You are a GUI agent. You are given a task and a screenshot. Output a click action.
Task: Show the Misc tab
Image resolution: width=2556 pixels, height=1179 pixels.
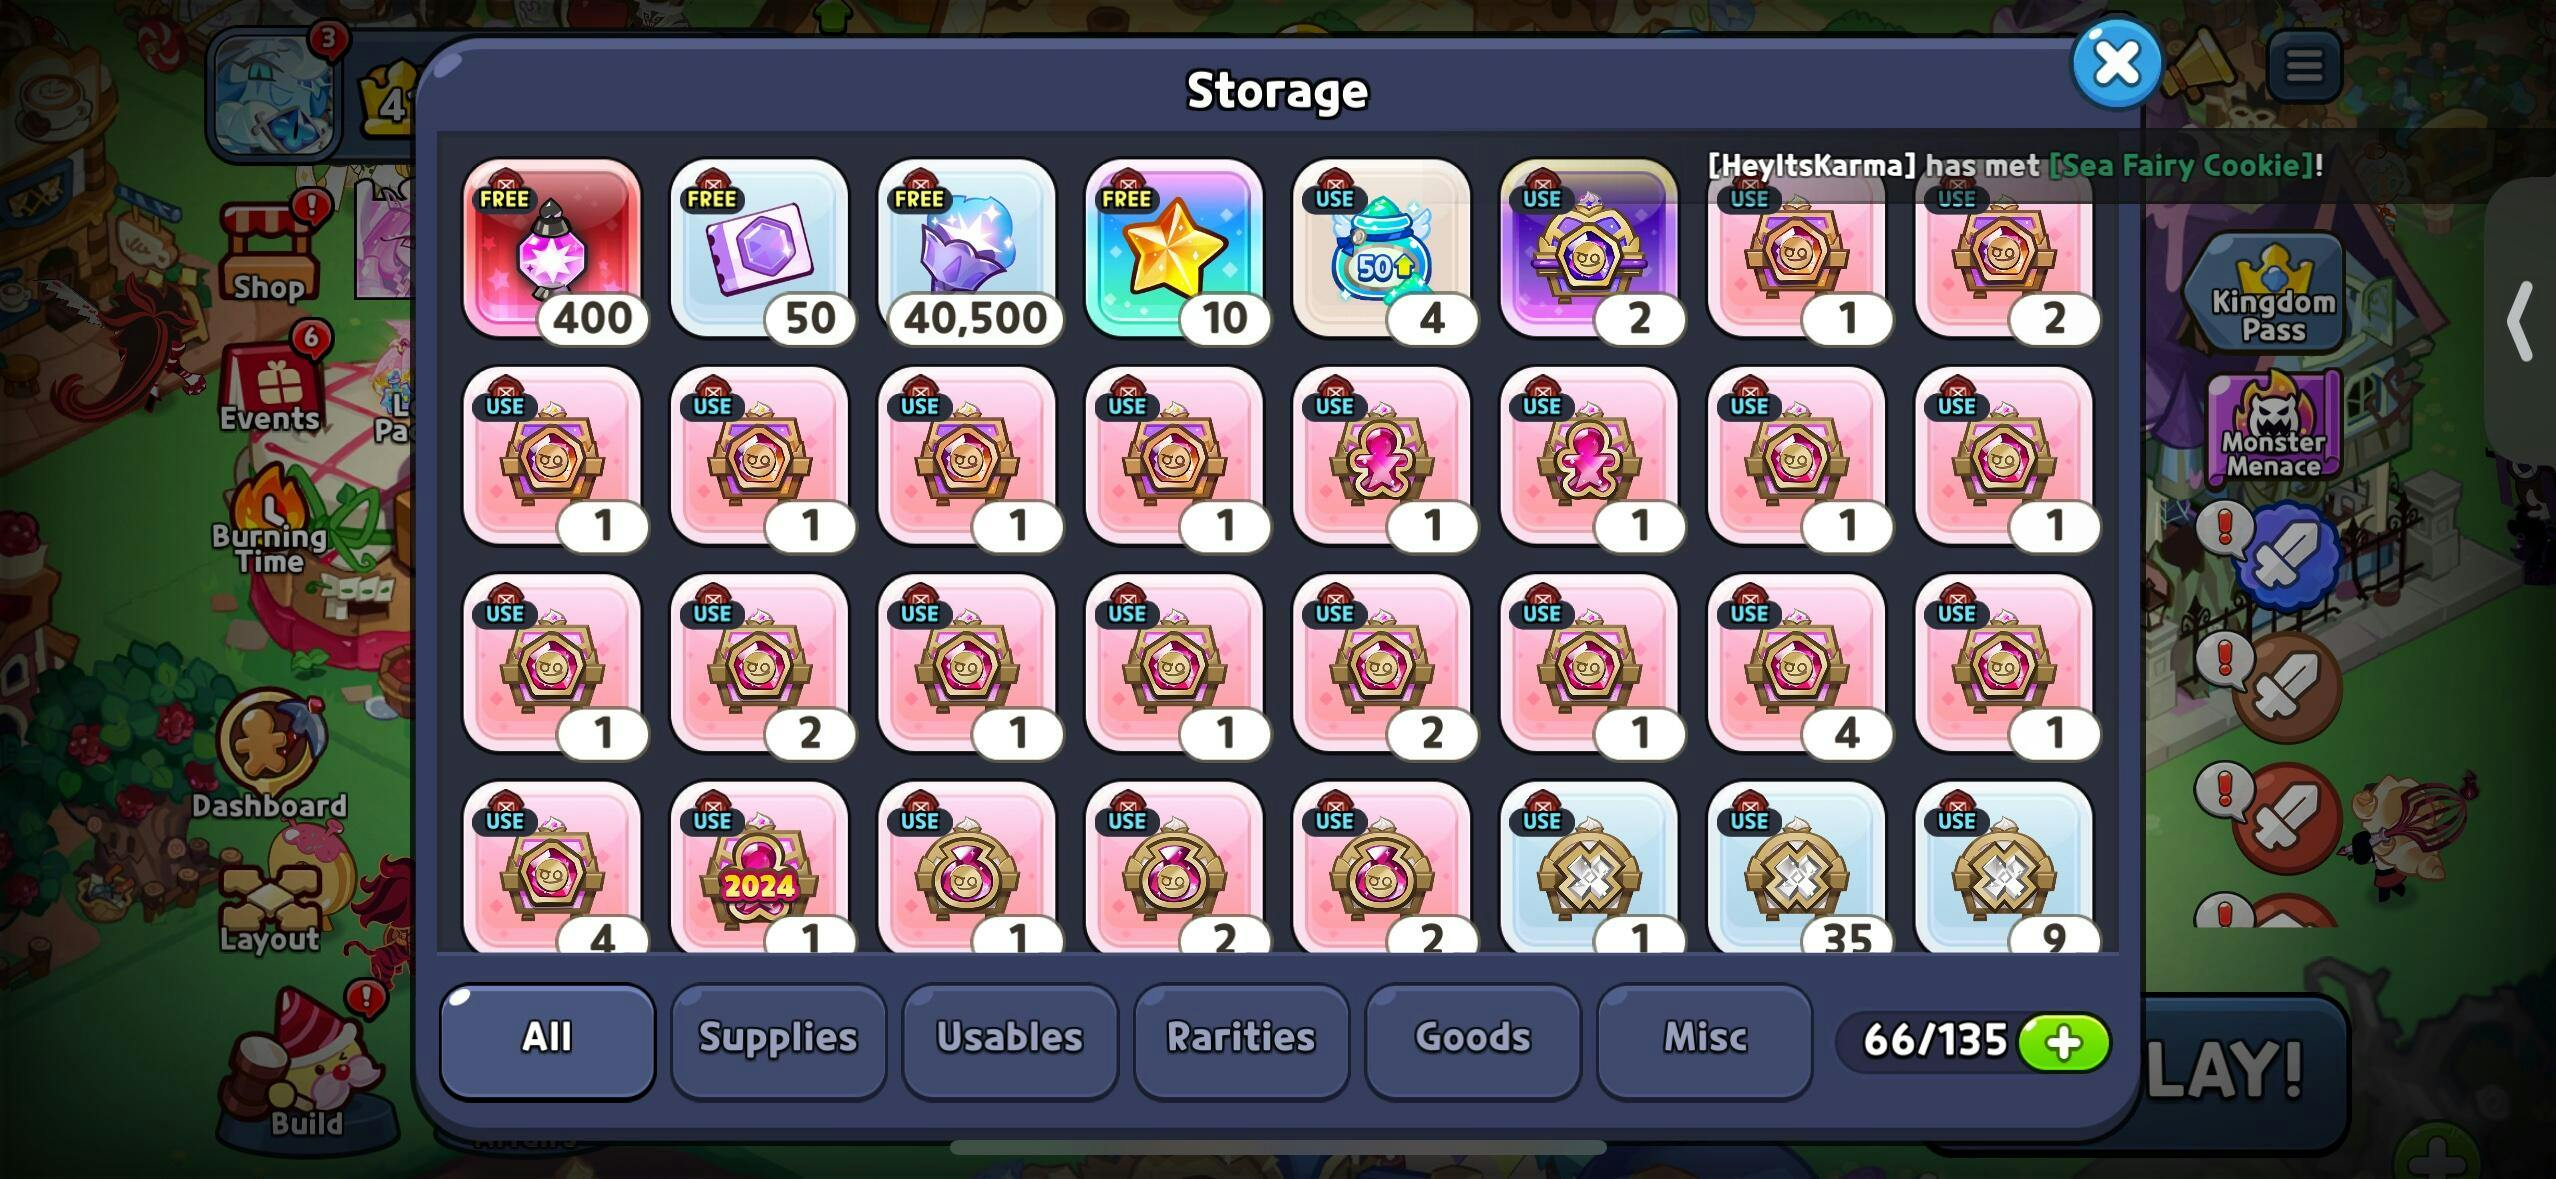pos(1705,1039)
